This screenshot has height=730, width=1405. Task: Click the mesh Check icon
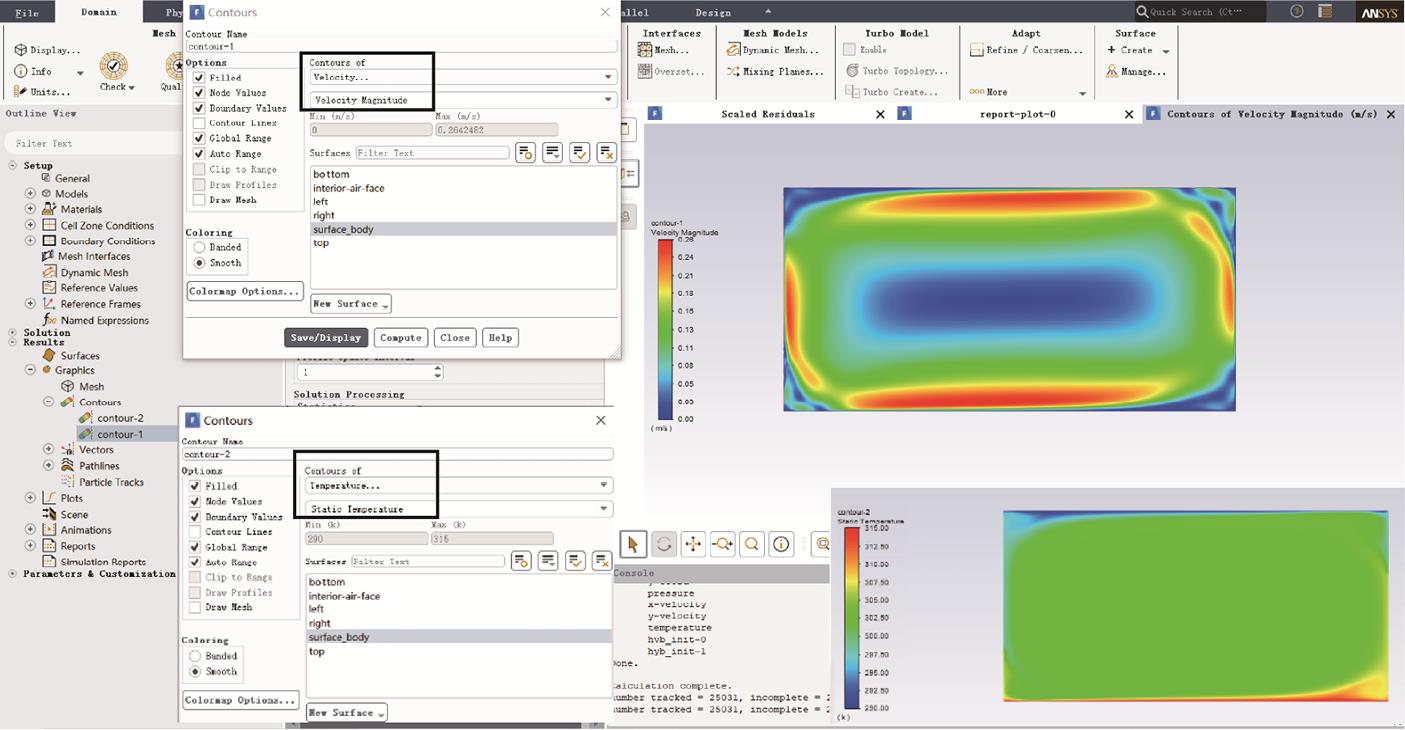tap(113, 67)
